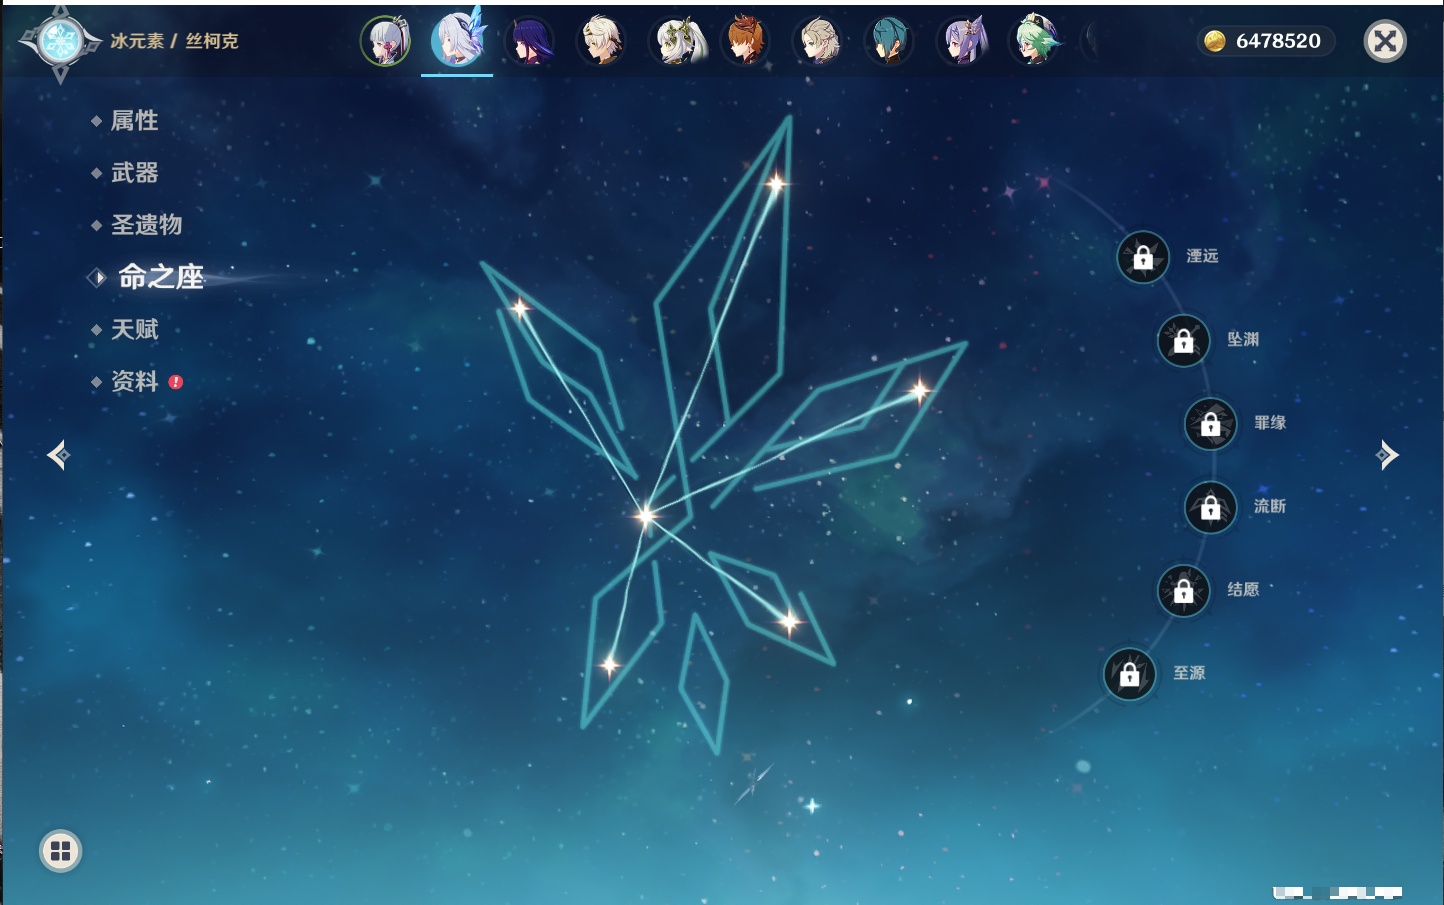The width and height of the screenshot is (1444, 905).
Task: Click the lower-right star of the constellation
Action: 789,623
